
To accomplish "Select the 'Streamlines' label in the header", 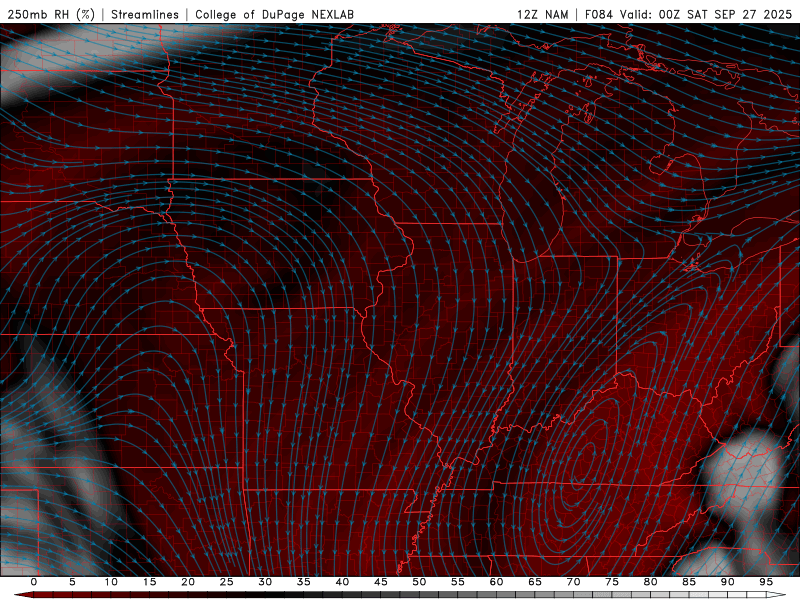I will point(145,14).
